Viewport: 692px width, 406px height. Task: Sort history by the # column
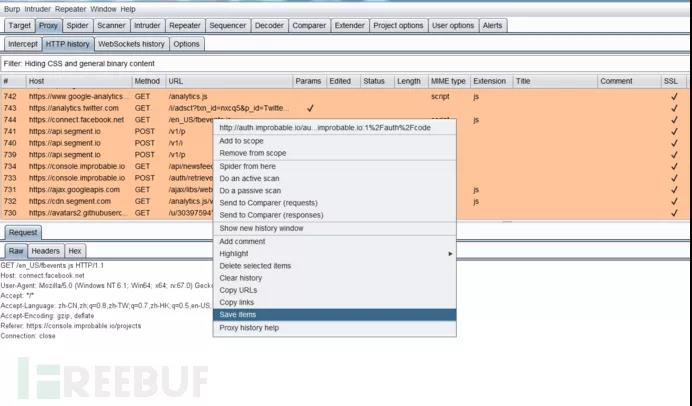pyautogui.click(x=13, y=81)
